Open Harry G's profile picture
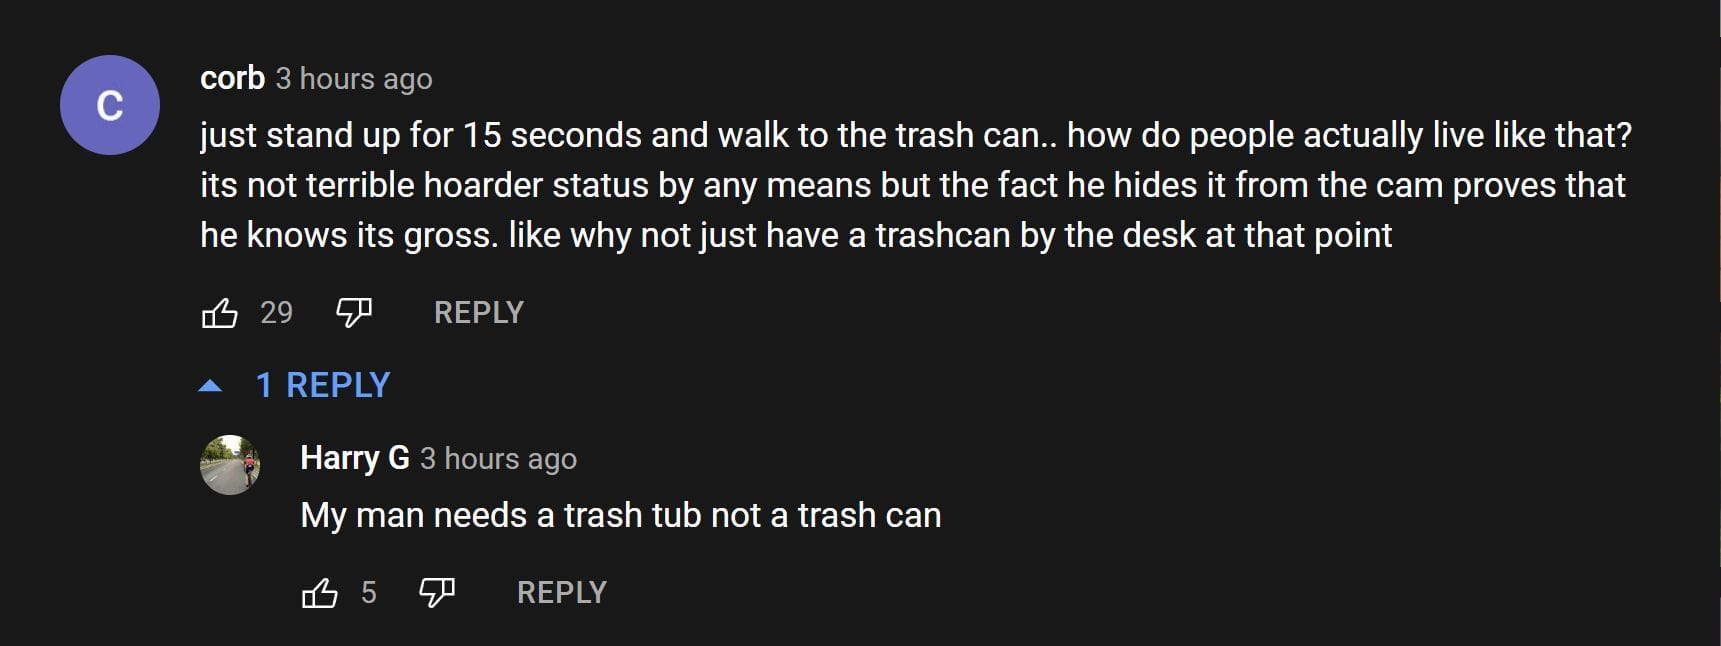This screenshot has width=1721, height=646. point(230,465)
